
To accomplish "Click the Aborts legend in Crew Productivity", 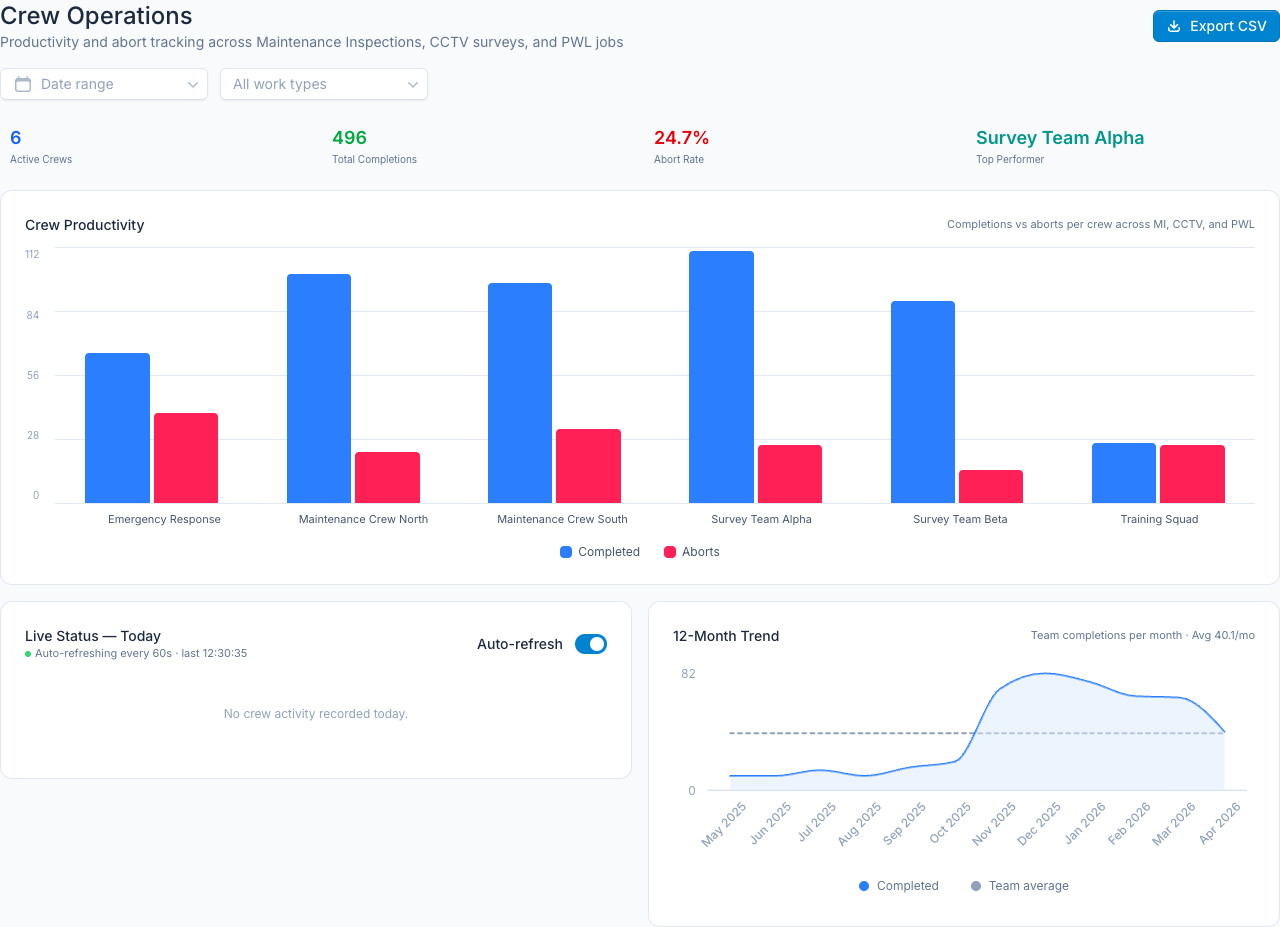I will point(692,552).
